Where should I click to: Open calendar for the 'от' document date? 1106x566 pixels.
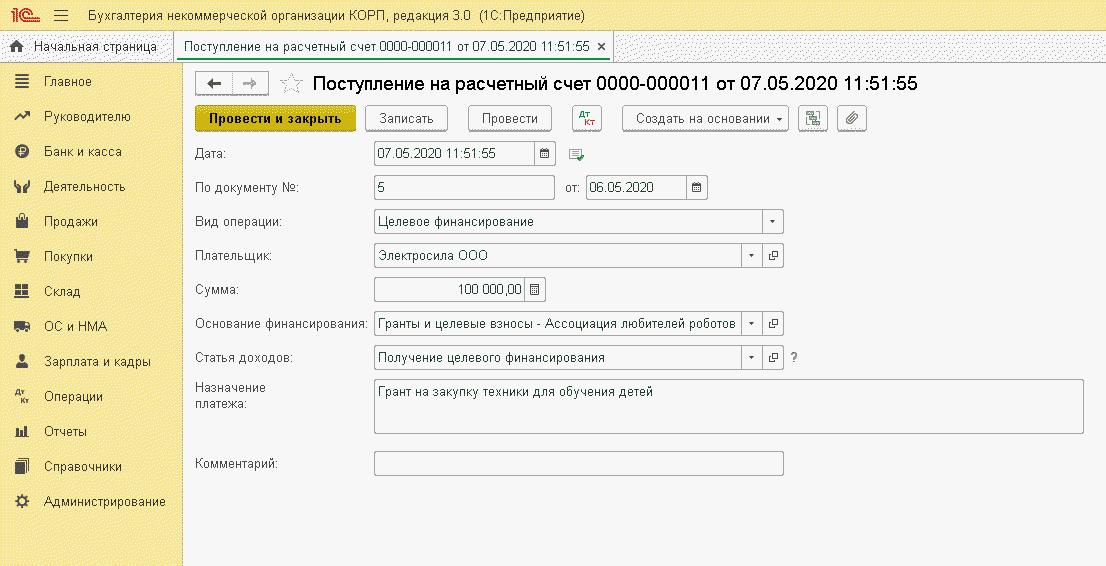(x=696, y=187)
